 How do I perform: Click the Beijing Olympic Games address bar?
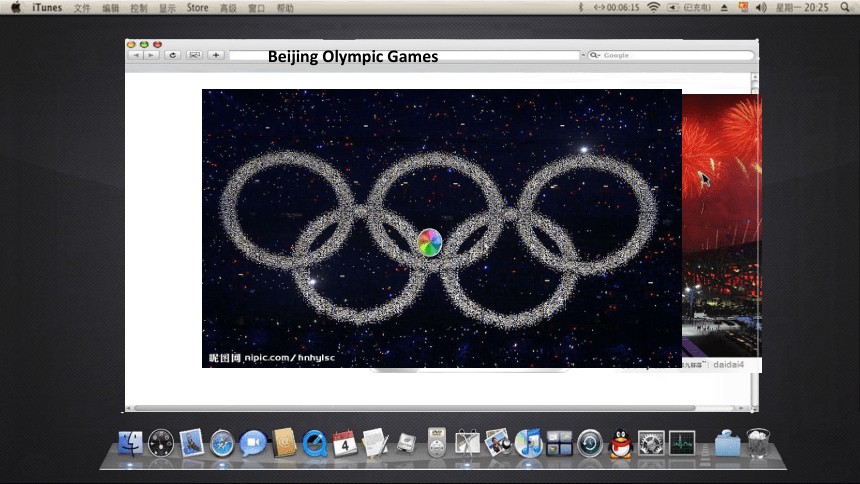point(404,55)
